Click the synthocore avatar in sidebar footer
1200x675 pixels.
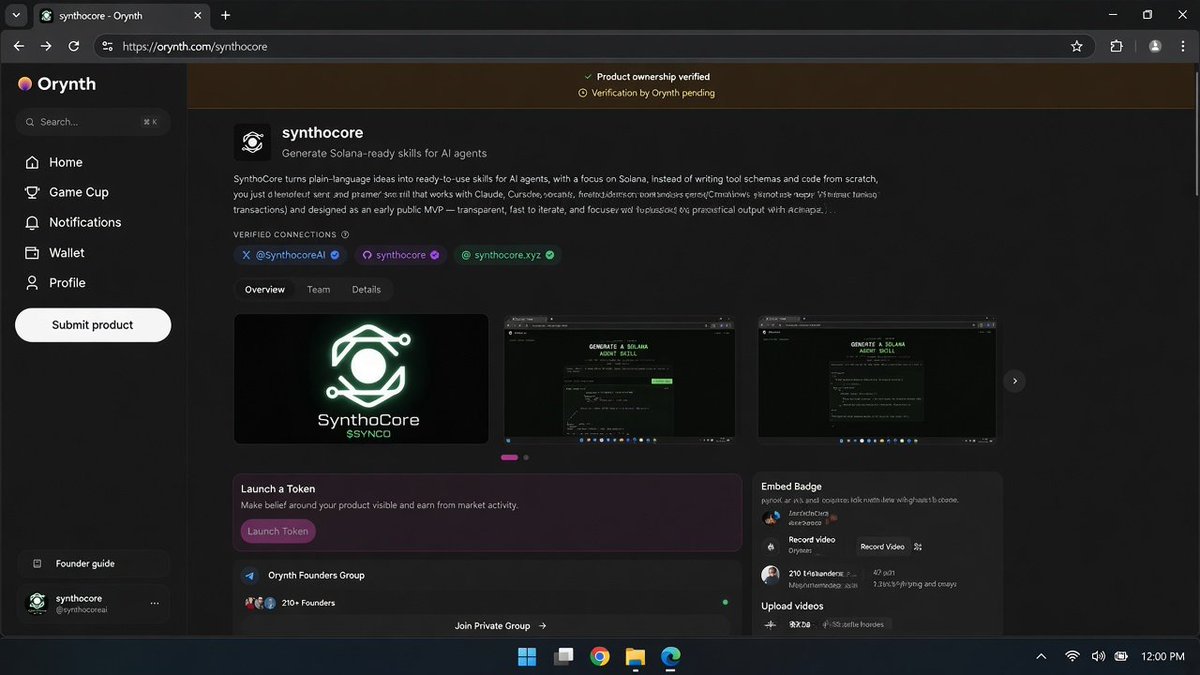[36, 602]
